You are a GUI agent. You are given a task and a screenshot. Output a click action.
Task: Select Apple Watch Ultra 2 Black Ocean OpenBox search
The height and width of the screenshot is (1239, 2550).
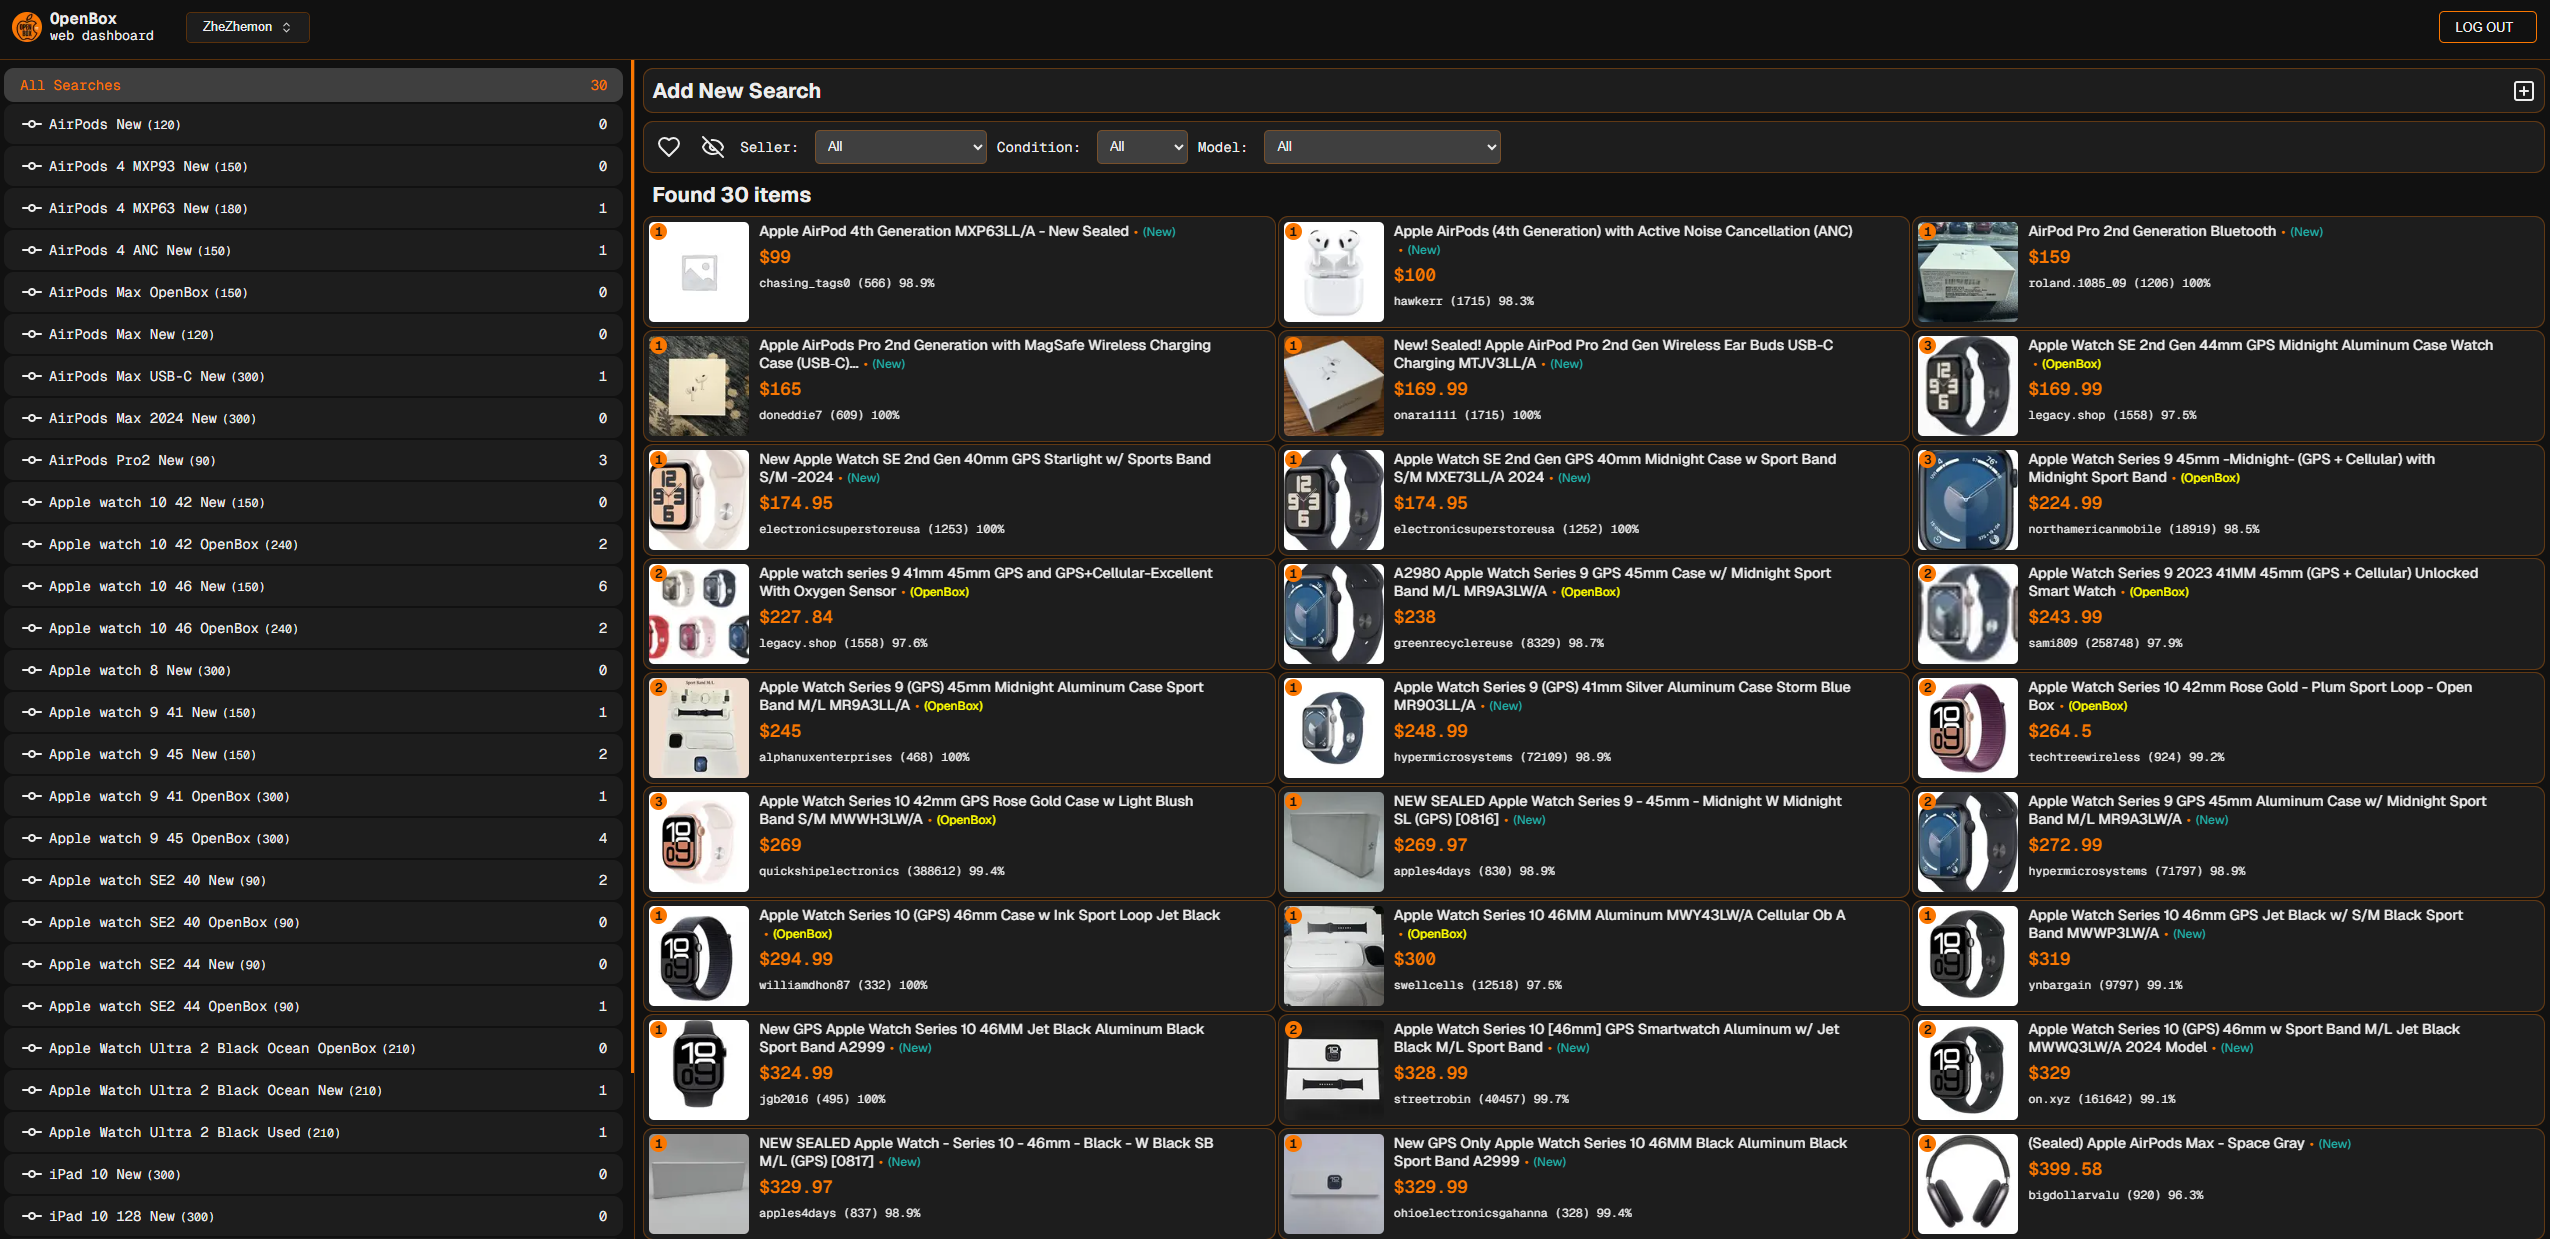[x=313, y=1048]
